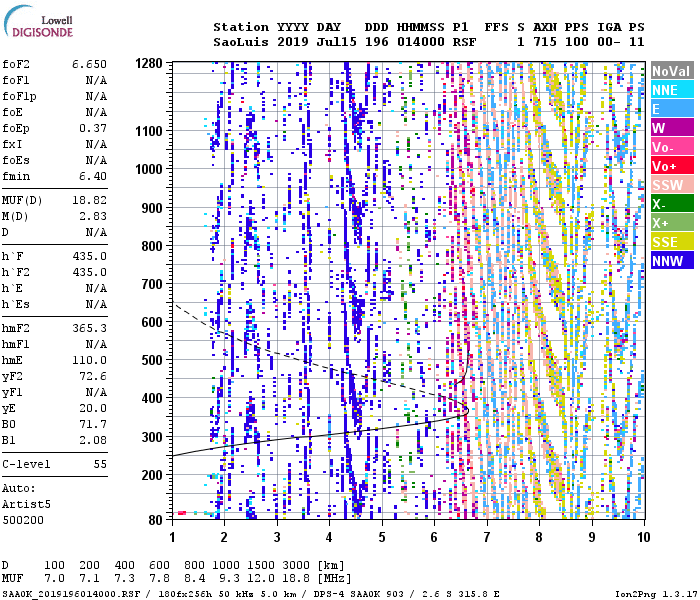Click the 5 MHz frequency axis label
Image resolution: width=700 pixels, height=600 pixels.
(382, 537)
